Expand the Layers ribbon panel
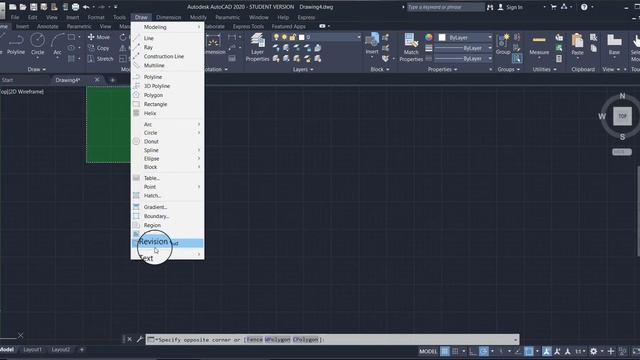 click(x=303, y=69)
